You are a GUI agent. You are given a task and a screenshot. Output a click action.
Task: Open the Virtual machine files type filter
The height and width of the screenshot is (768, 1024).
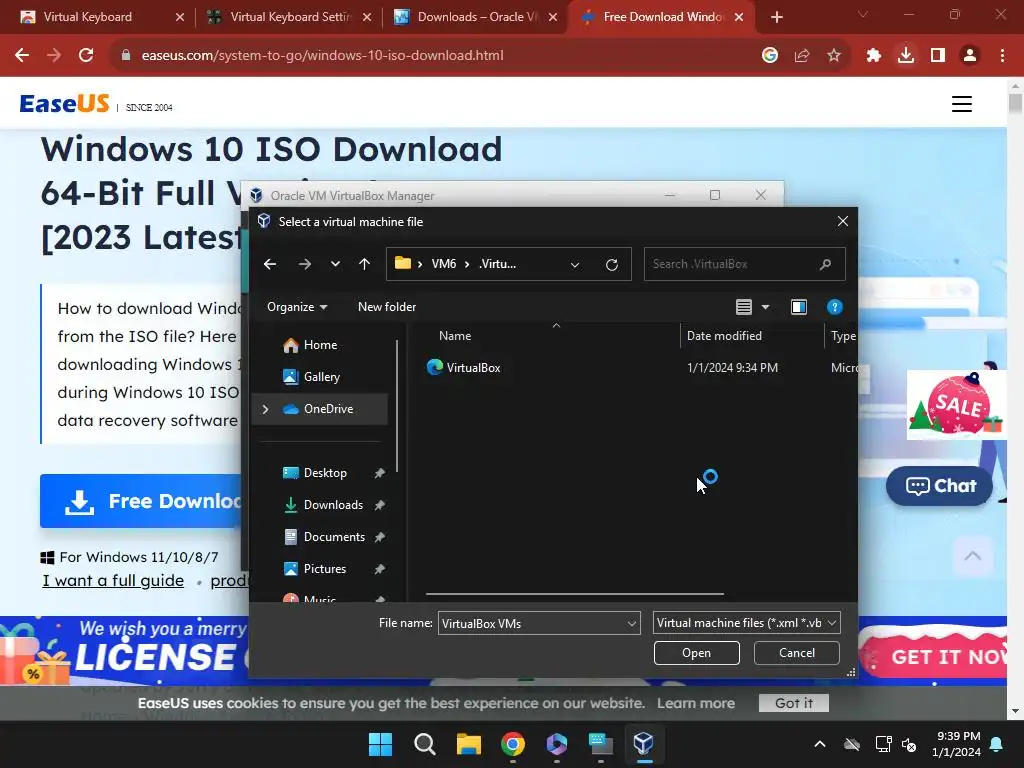746,623
